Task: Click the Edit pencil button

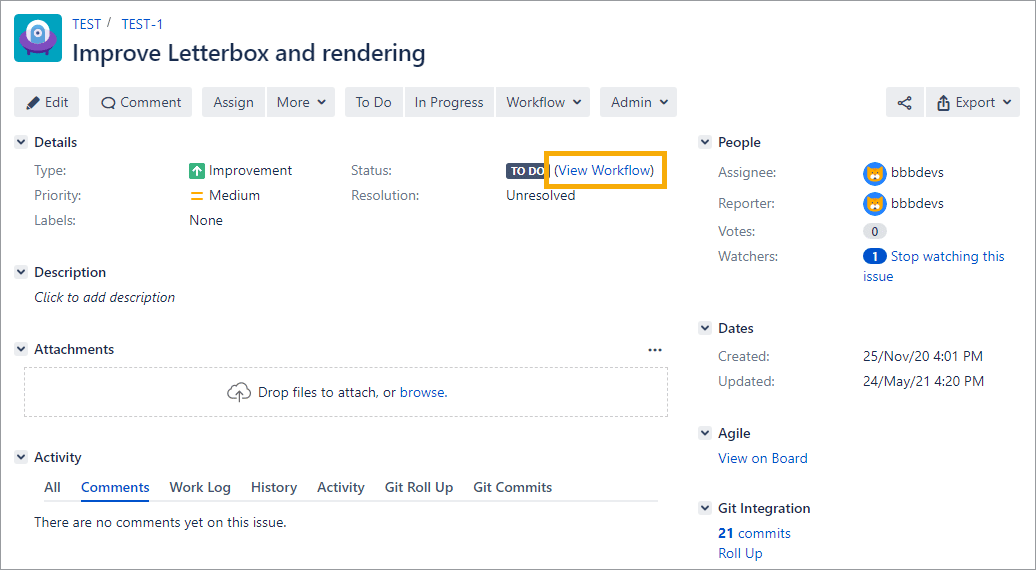Action: point(47,102)
